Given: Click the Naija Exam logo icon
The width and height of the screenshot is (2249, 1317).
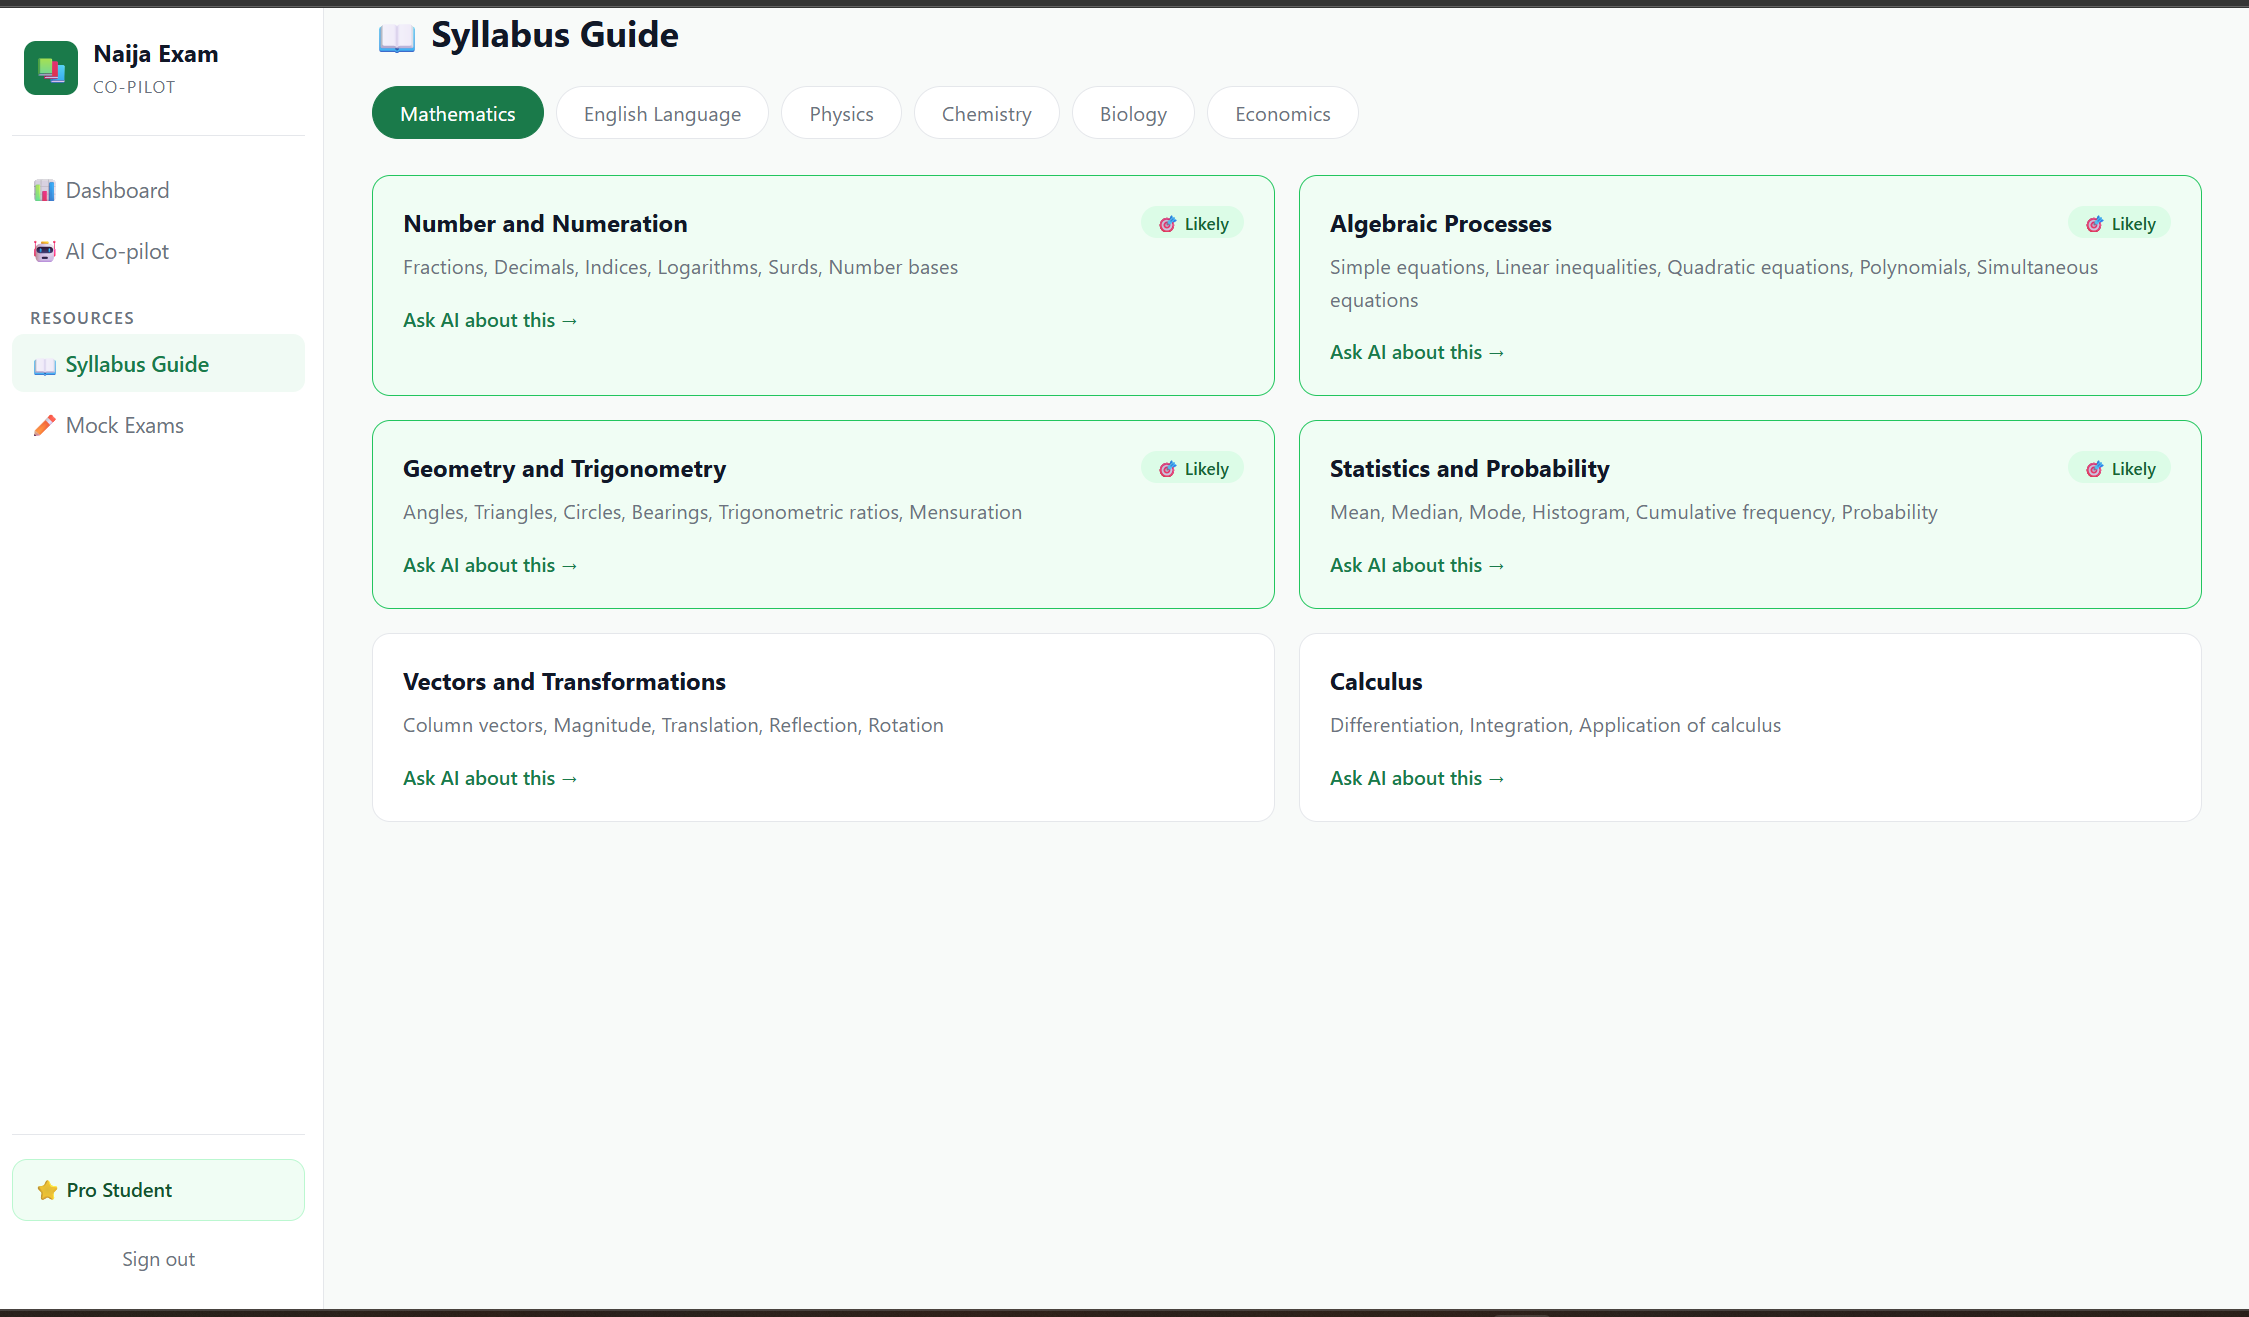Looking at the screenshot, I should 51,68.
